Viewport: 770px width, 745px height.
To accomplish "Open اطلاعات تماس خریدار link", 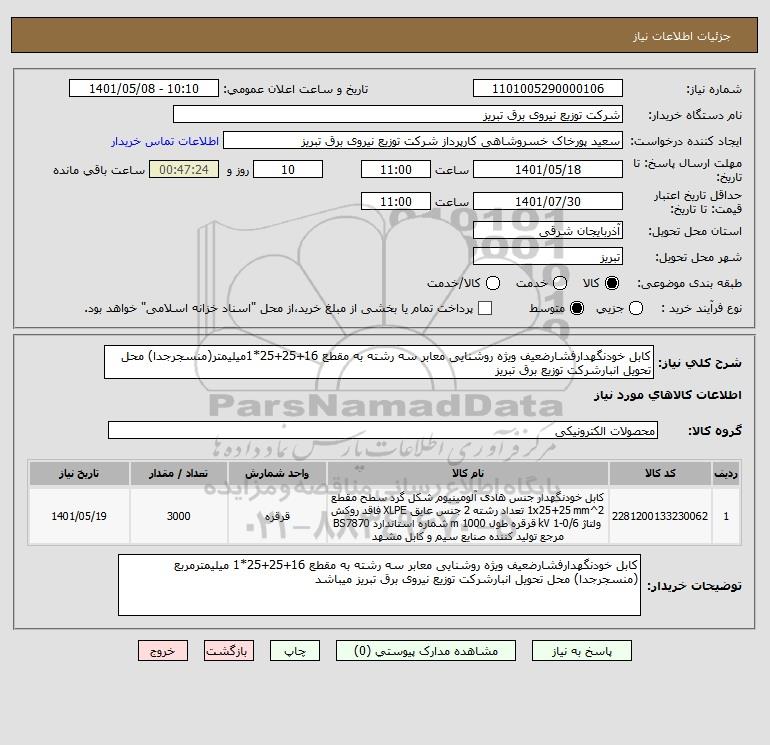I will point(165,141).
